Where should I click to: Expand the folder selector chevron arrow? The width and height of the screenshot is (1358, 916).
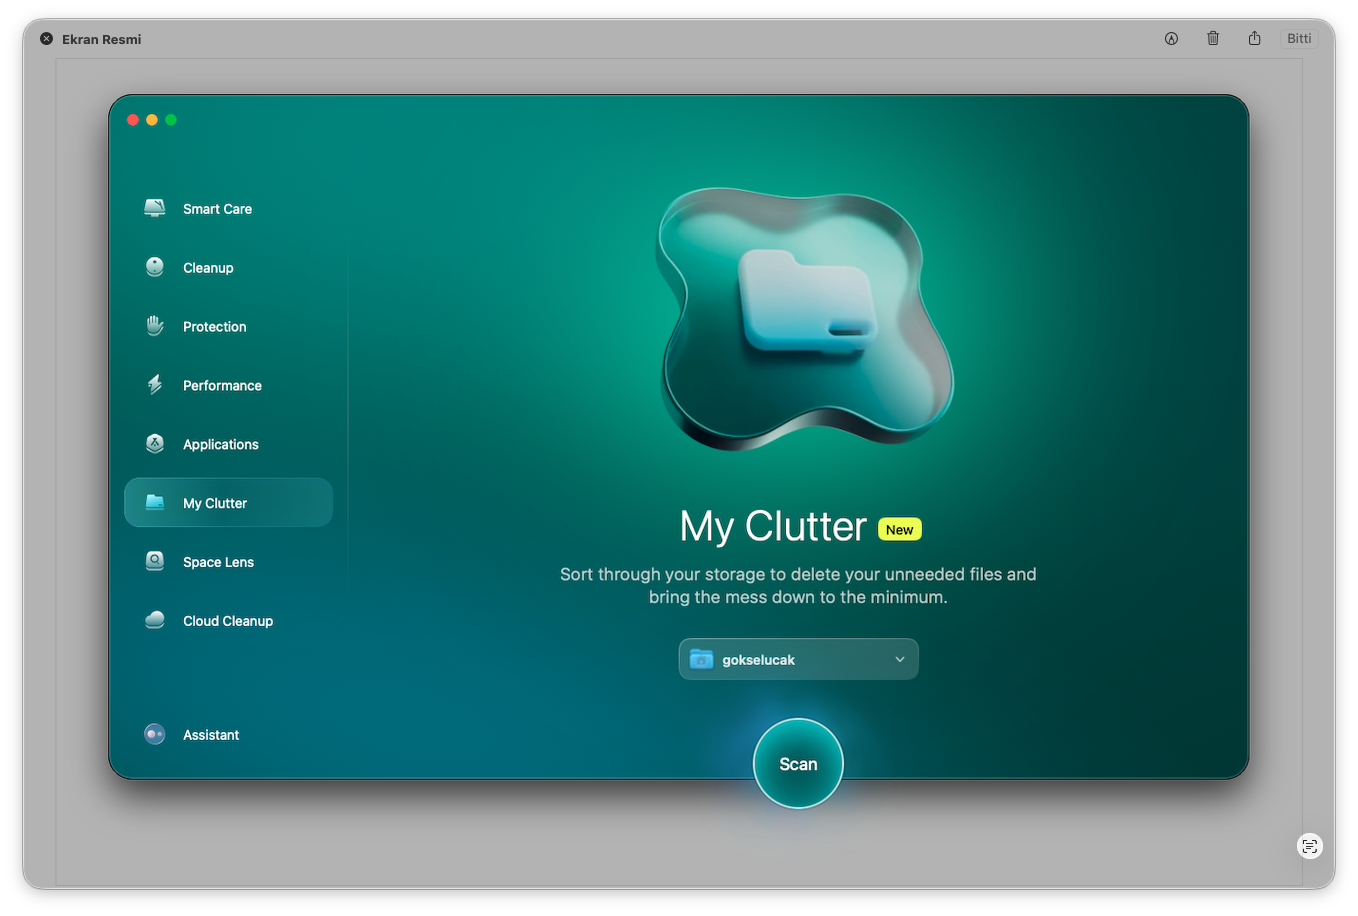coord(899,660)
